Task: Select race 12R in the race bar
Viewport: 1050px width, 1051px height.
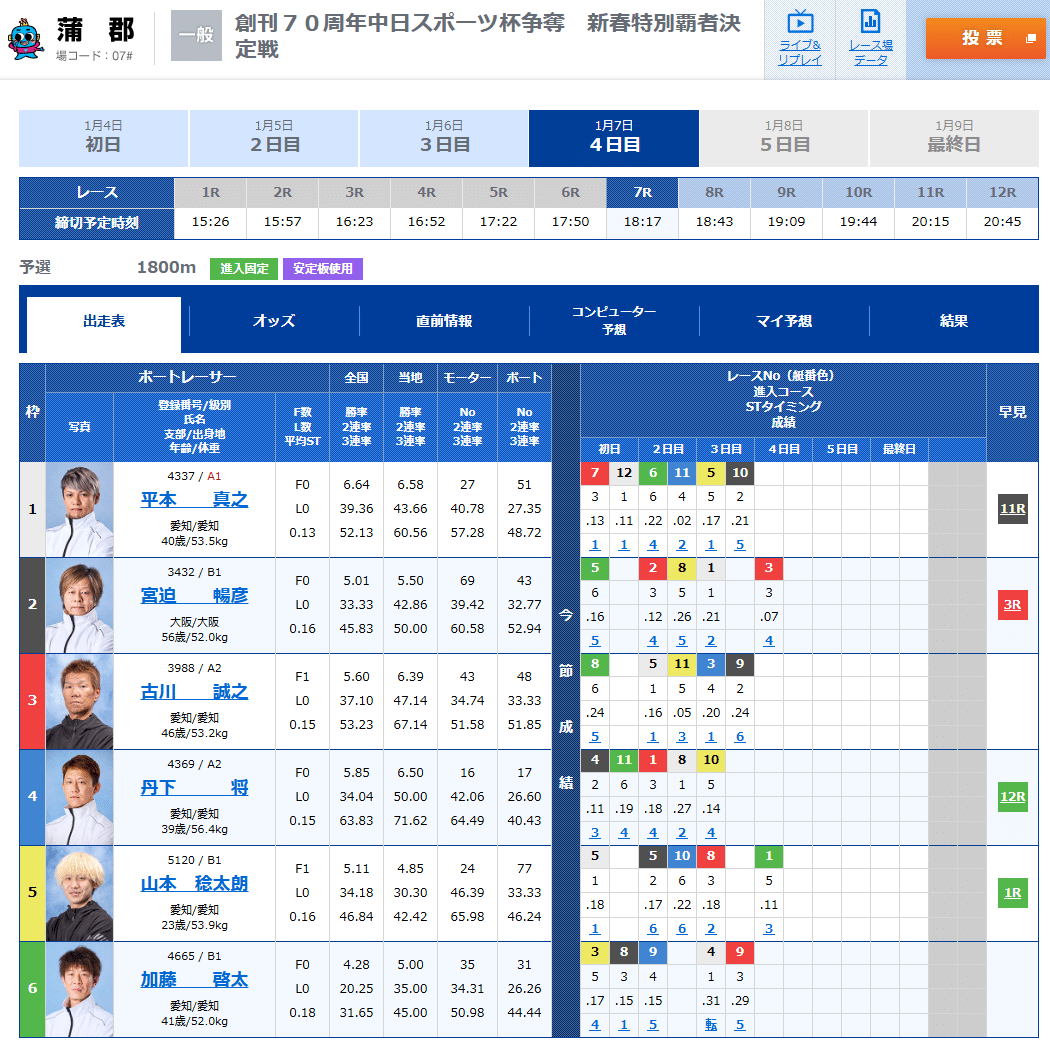Action: click(1002, 192)
